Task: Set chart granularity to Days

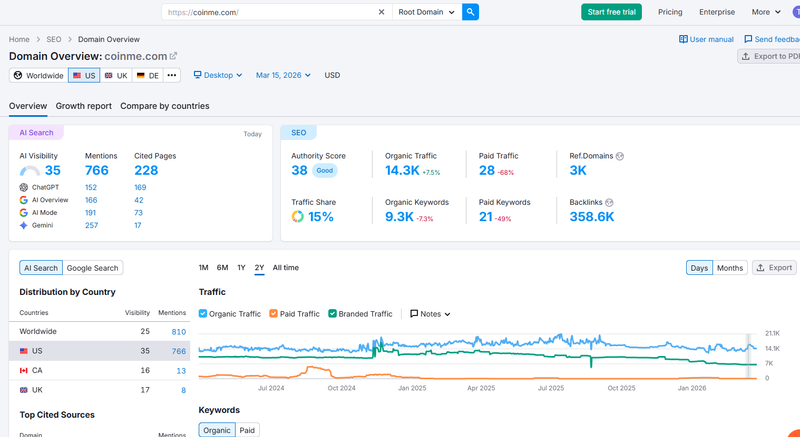Action: (699, 268)
